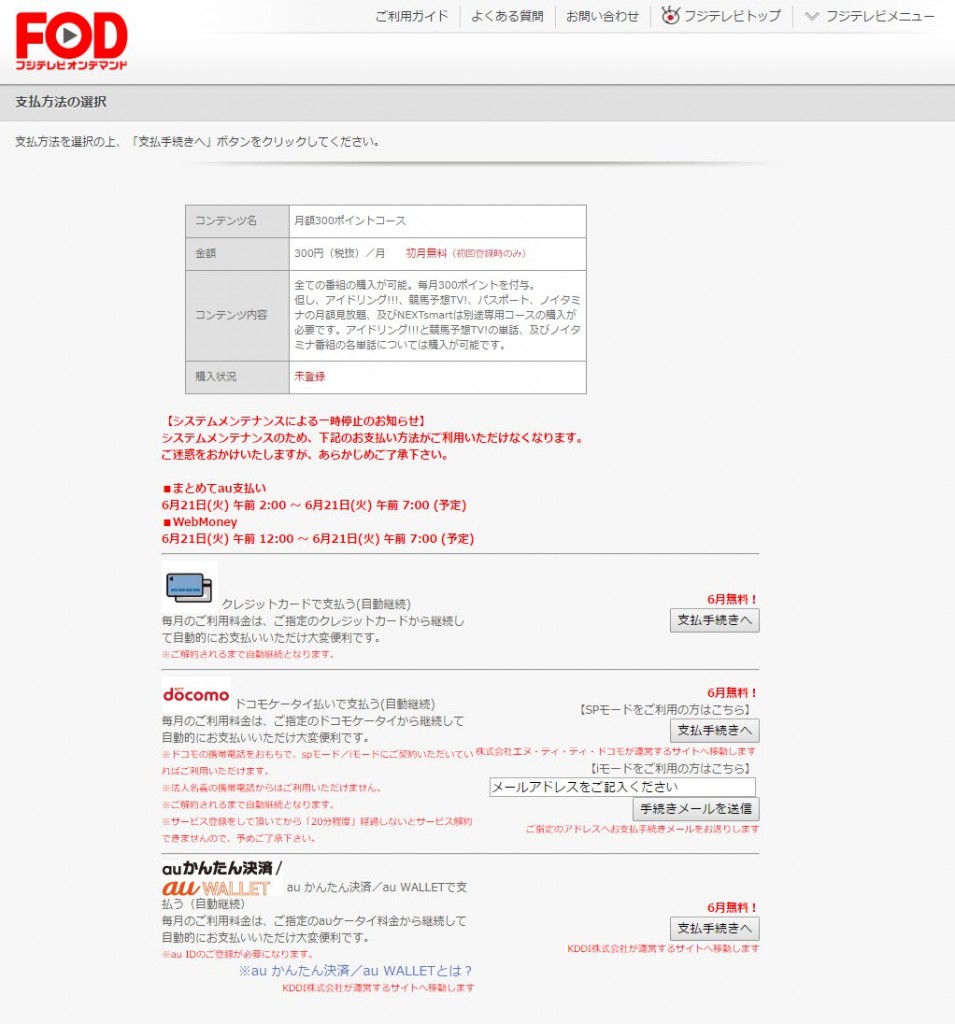This screenshot has width=955, height=1024.
Task: Click the orange au WALLET logo
Action: pyautogui.click(x=216, y=887)
